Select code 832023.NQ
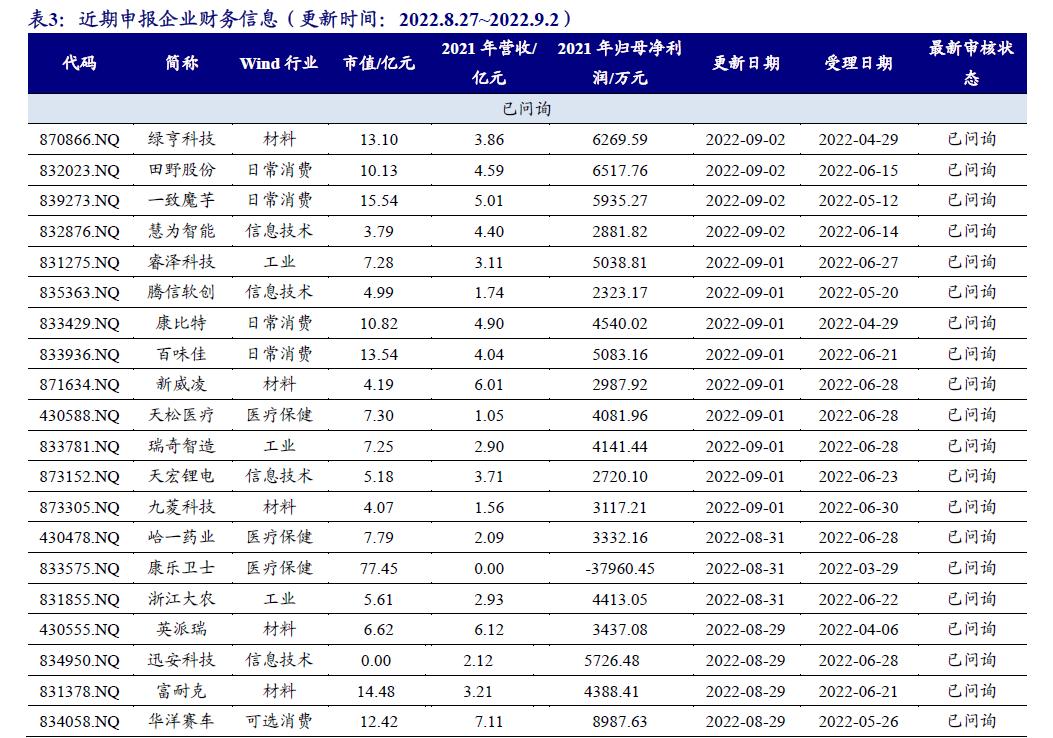Viewport: 1053px width, 738px height. [x=79, y=171]
